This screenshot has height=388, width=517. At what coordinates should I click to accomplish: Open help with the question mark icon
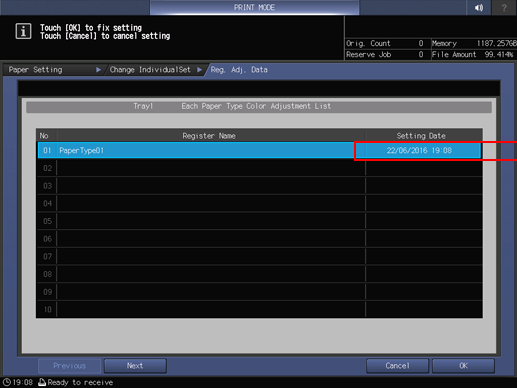click(504, 7)
